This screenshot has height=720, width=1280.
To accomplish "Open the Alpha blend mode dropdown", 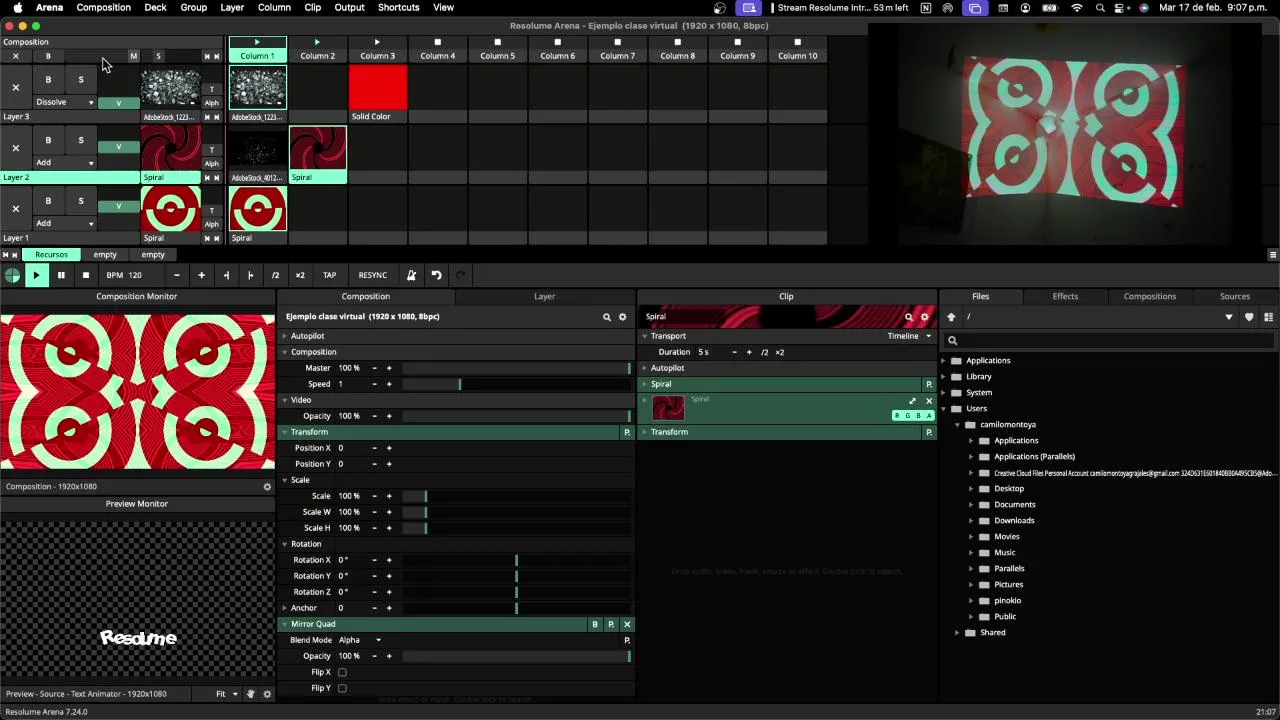I will [x=360, y=640].
